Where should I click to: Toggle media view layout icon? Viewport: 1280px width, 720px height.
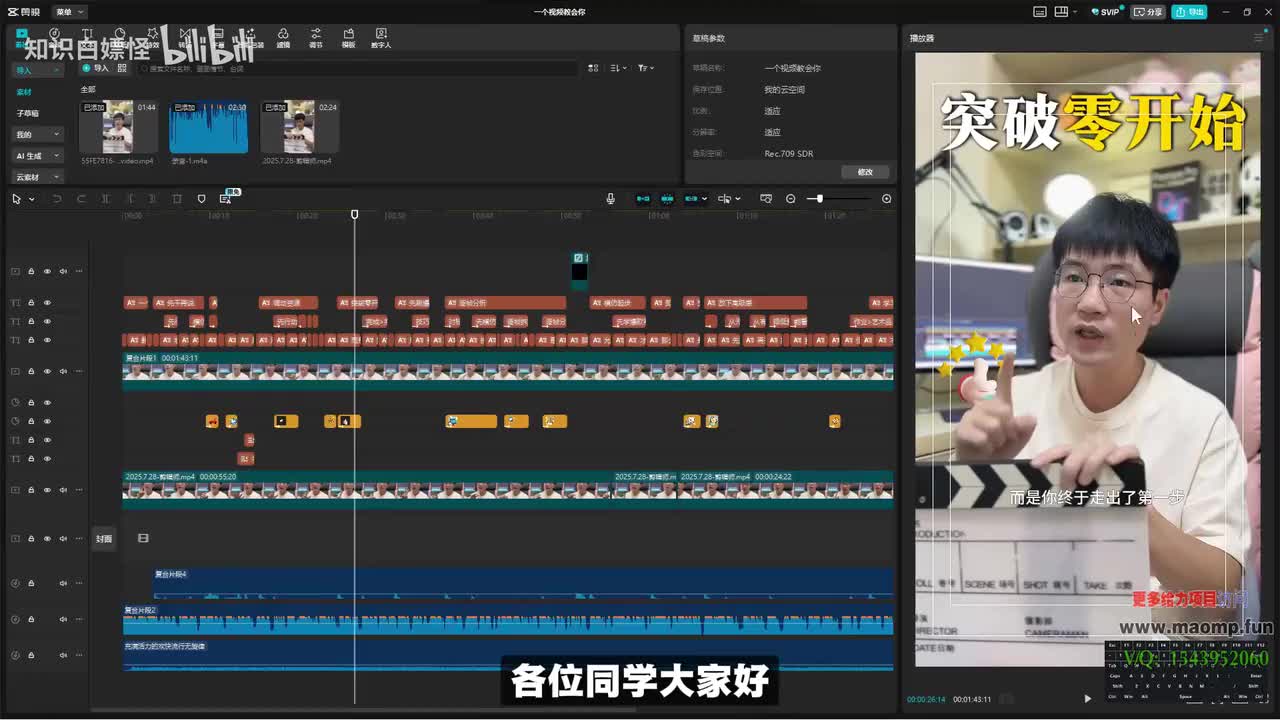click(x=593, y=68)
